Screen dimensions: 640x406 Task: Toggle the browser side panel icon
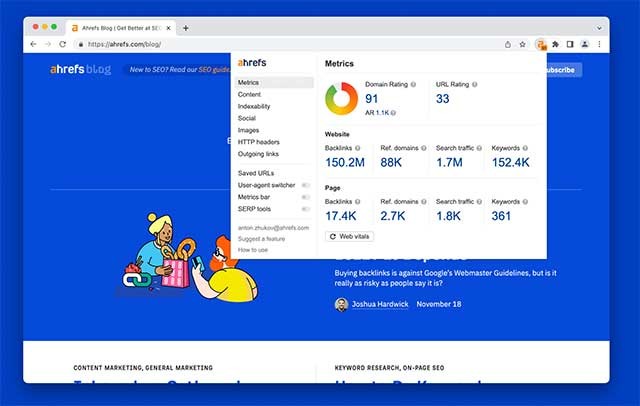tap(570, 44)
